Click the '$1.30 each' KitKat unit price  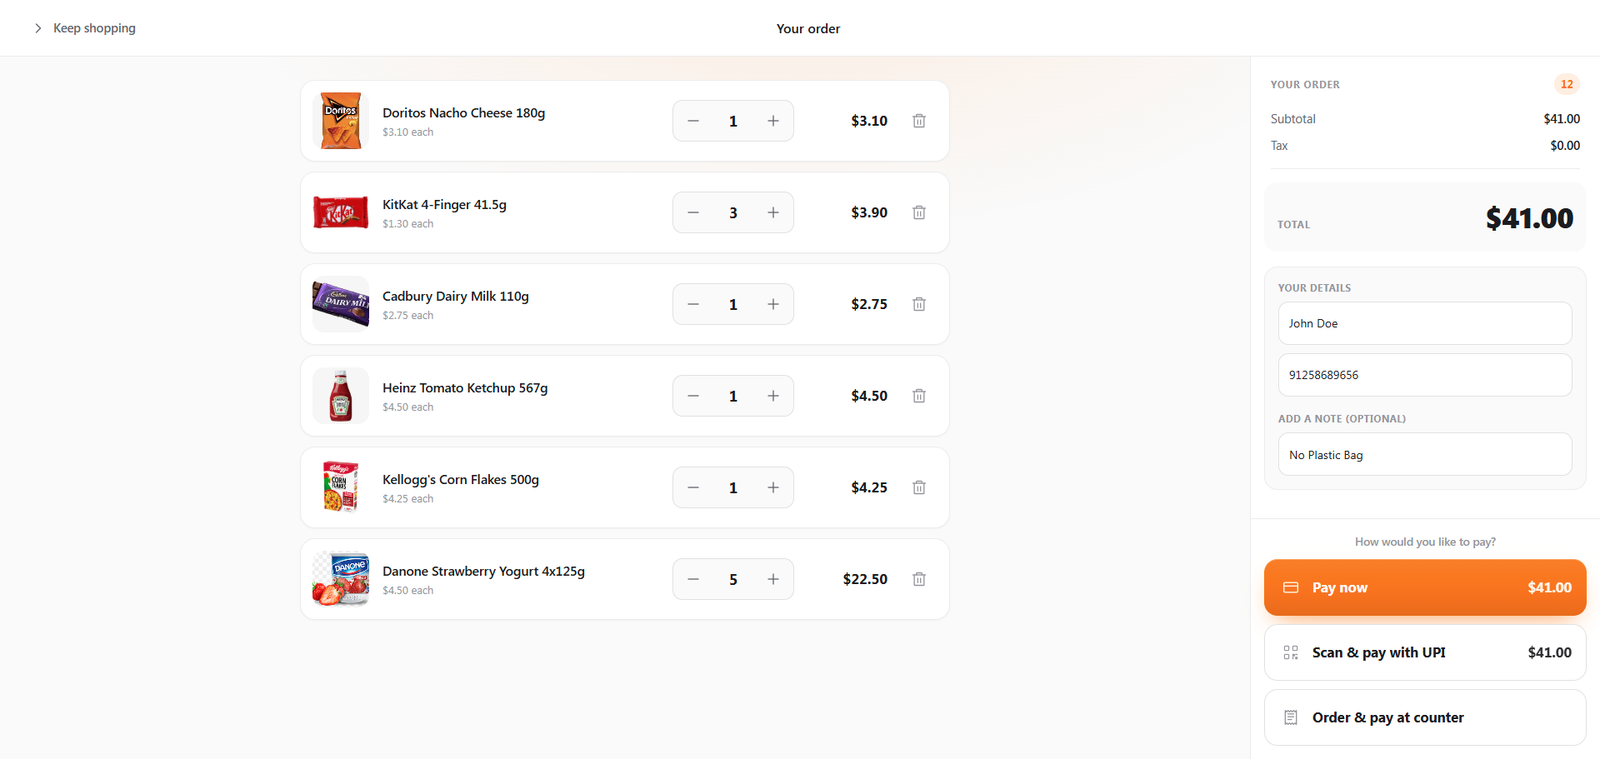408,224
